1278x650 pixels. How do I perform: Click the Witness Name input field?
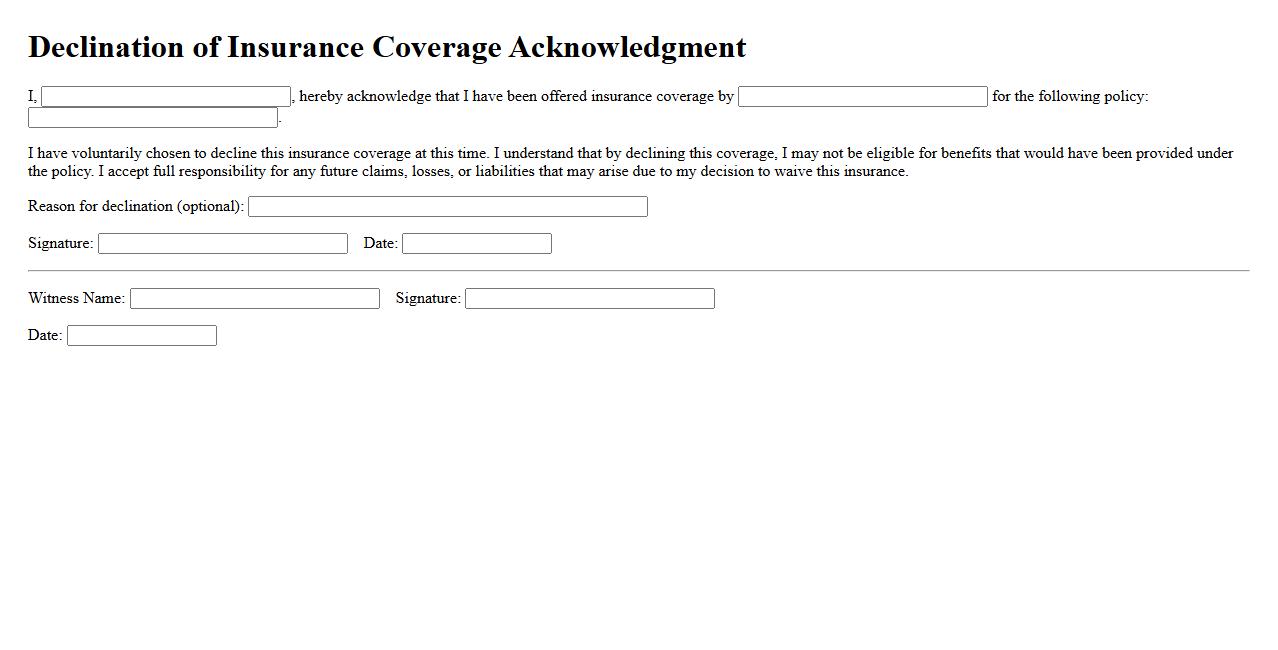[x=254, y=298]
